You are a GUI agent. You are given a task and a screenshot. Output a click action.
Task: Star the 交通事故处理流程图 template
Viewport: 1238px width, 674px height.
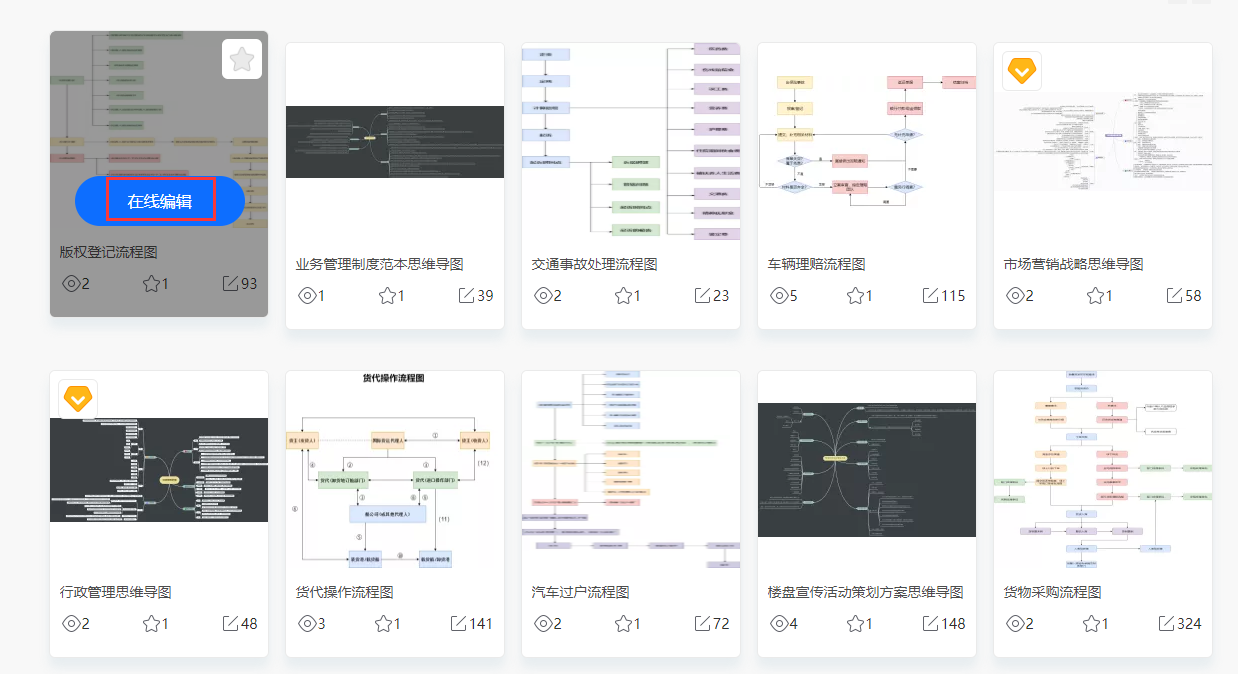[x=624, y=295]
